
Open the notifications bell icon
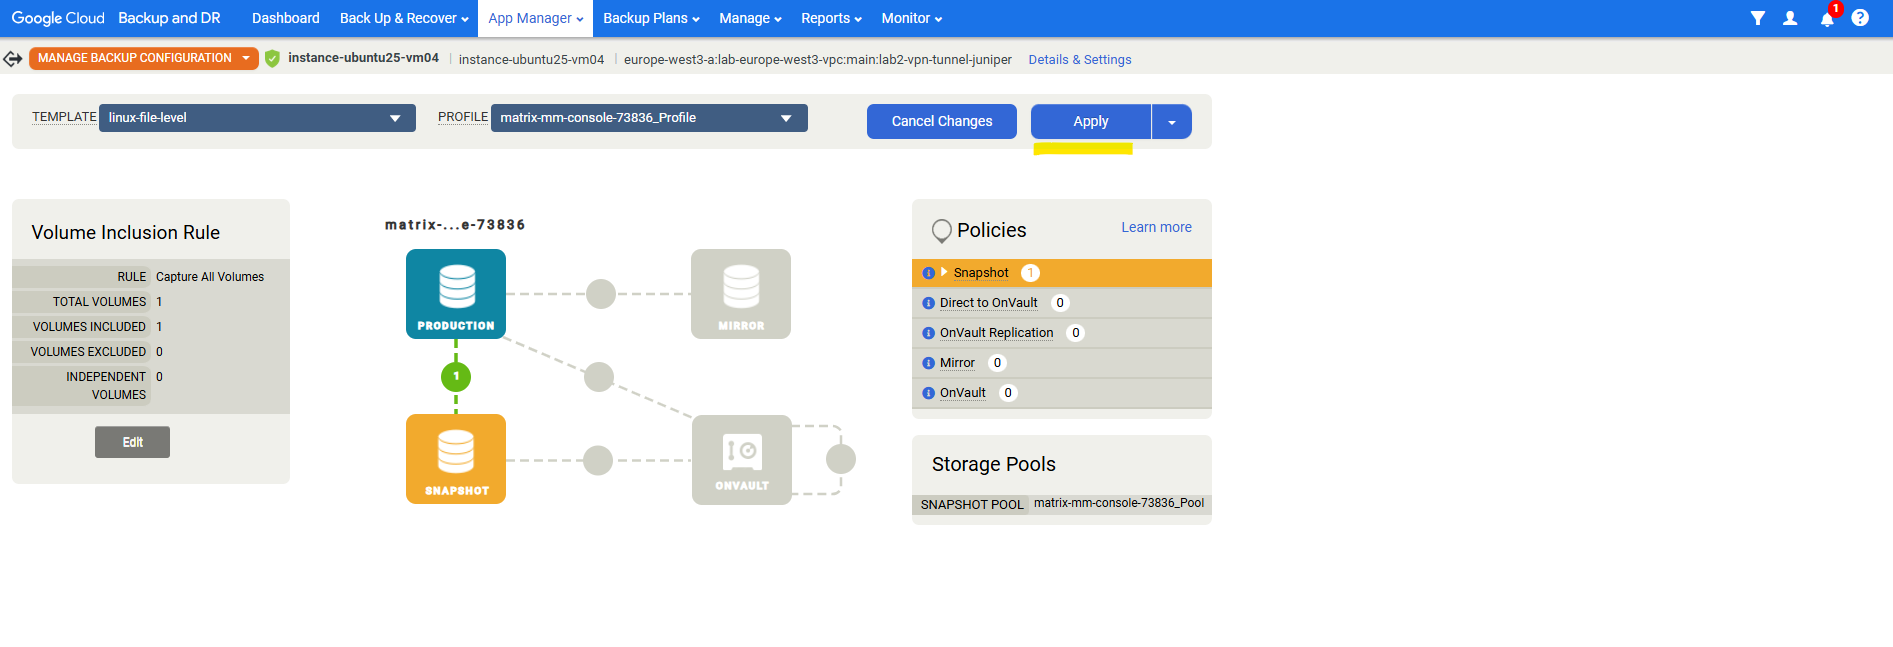(1826, 18)
